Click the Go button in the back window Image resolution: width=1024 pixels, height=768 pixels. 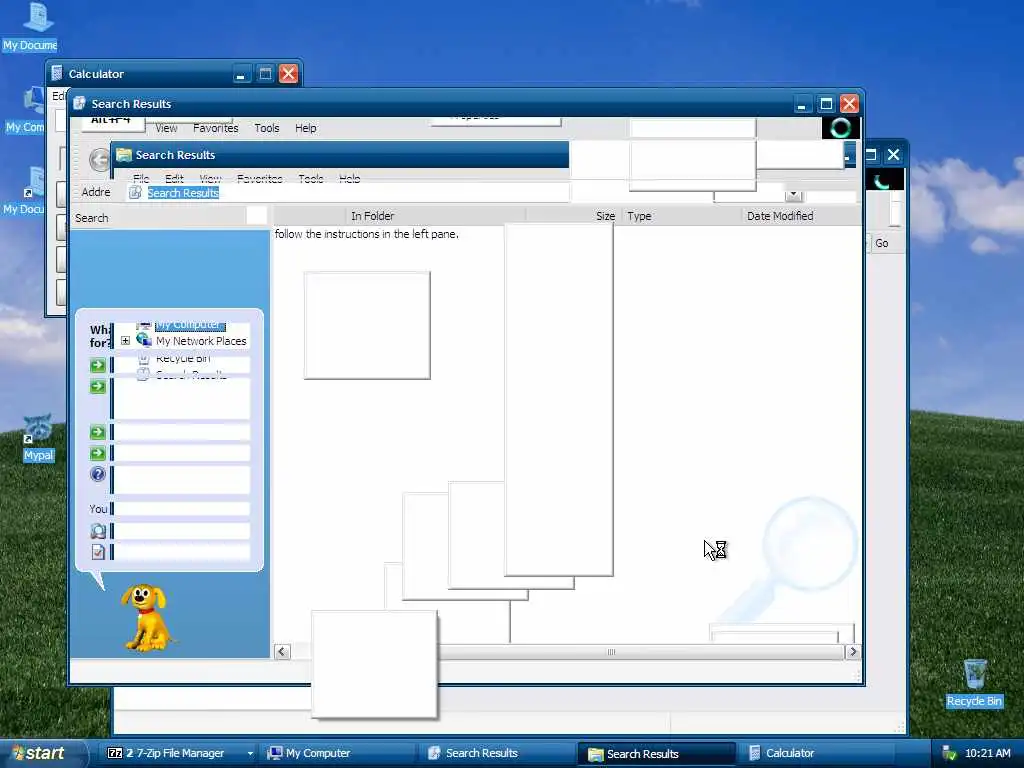pos(881,243)
